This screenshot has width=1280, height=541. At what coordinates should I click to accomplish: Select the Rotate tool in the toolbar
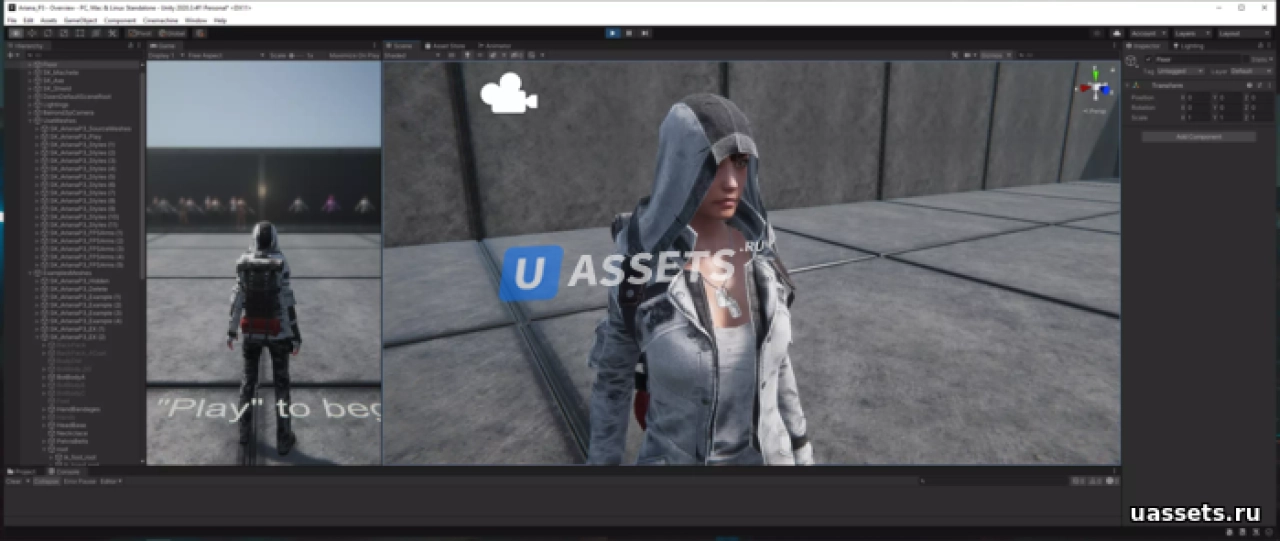[x=47, y=33]
